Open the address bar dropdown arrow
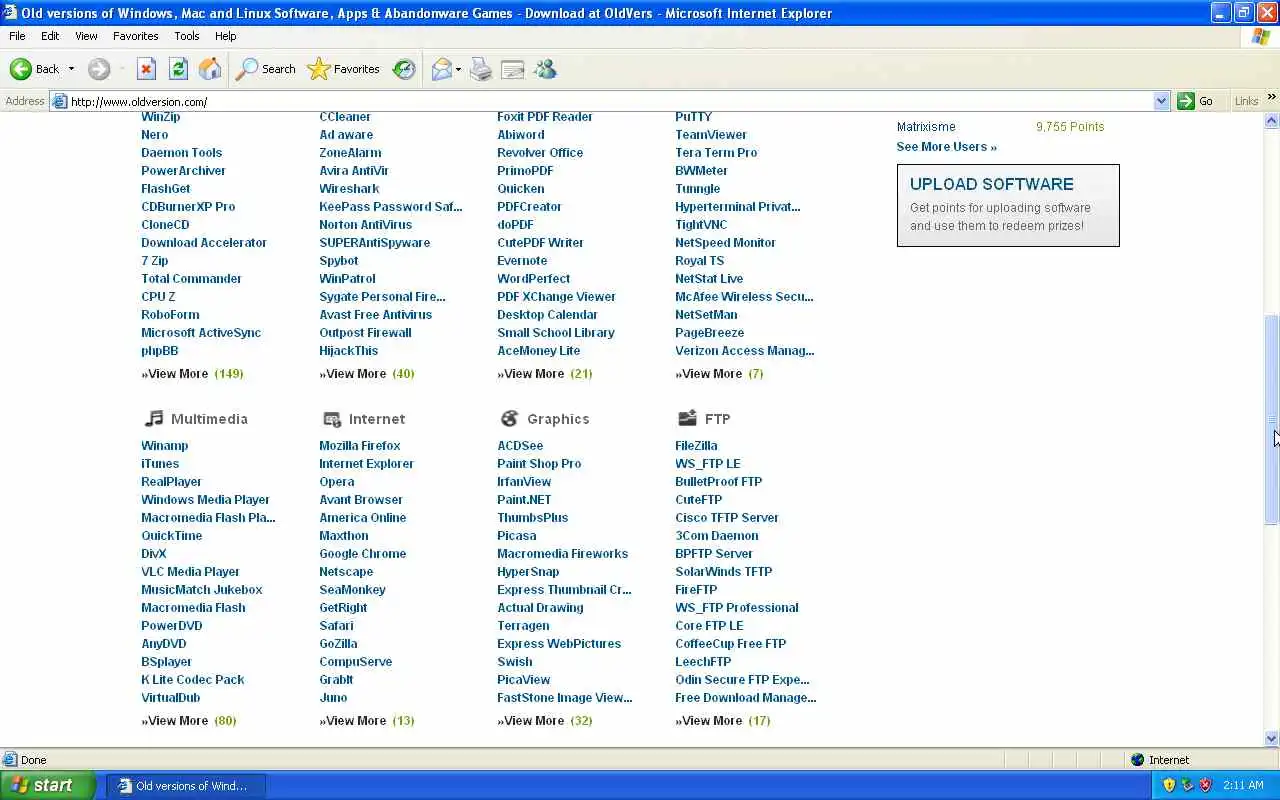This screenshot has width=1280, height=800. click(1161, 101)
